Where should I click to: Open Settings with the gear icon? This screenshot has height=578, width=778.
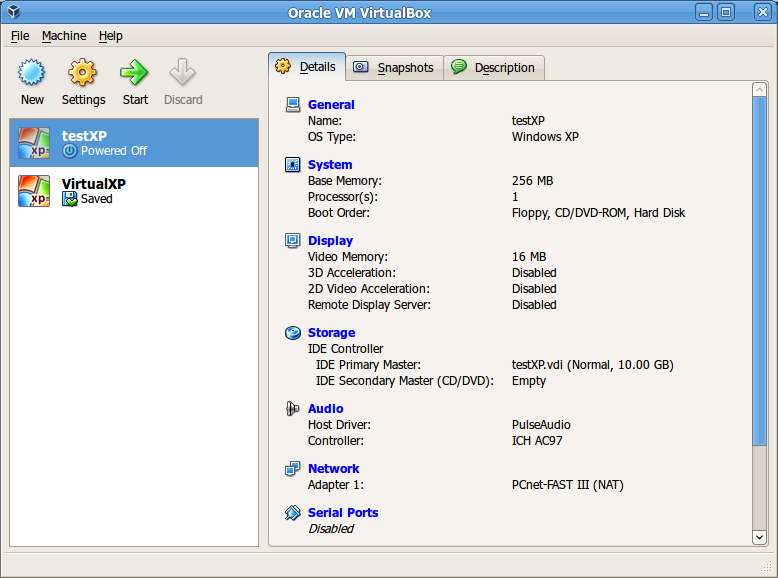pyautogui.click(x=82, y=73)
